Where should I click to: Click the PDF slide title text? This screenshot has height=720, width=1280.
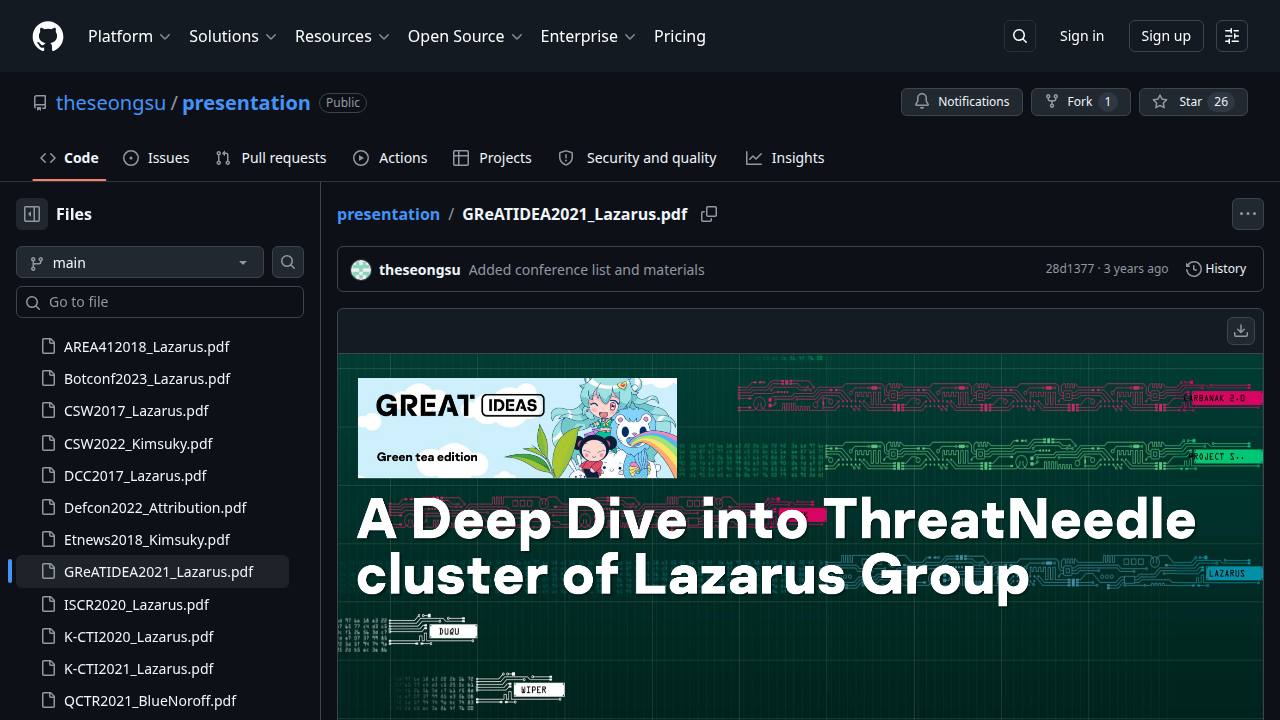[776, 547]
